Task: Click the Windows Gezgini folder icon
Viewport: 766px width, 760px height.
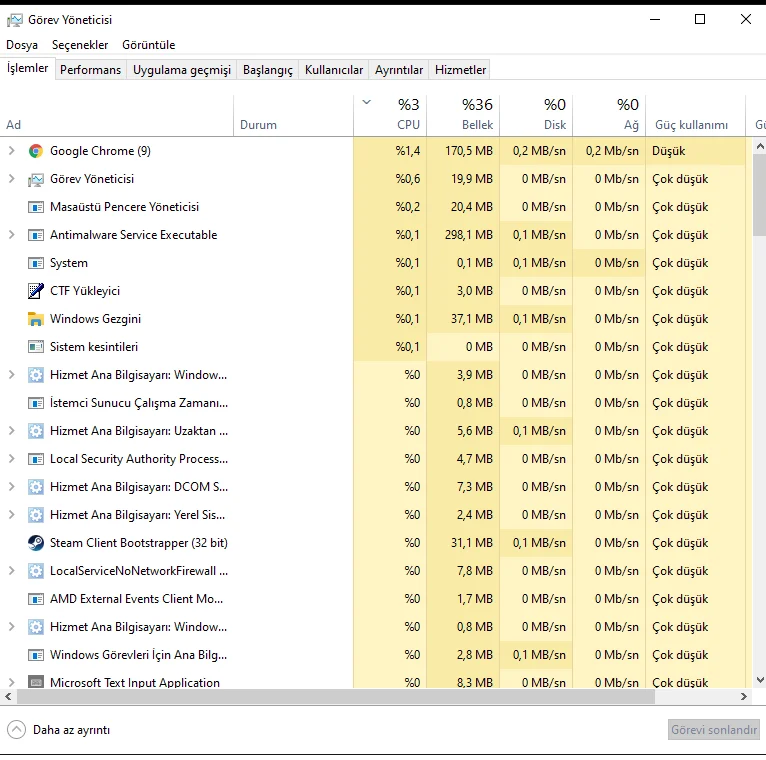Action: (x=36, y=319)
